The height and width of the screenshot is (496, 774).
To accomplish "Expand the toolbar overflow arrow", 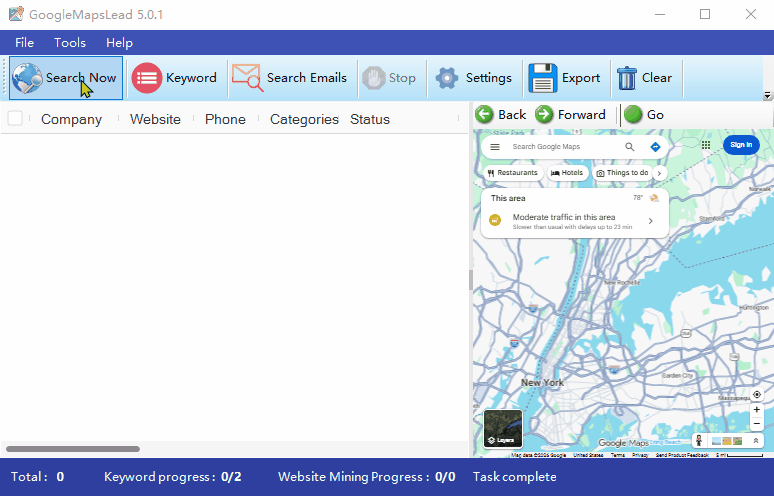I will tap(767, 95).
